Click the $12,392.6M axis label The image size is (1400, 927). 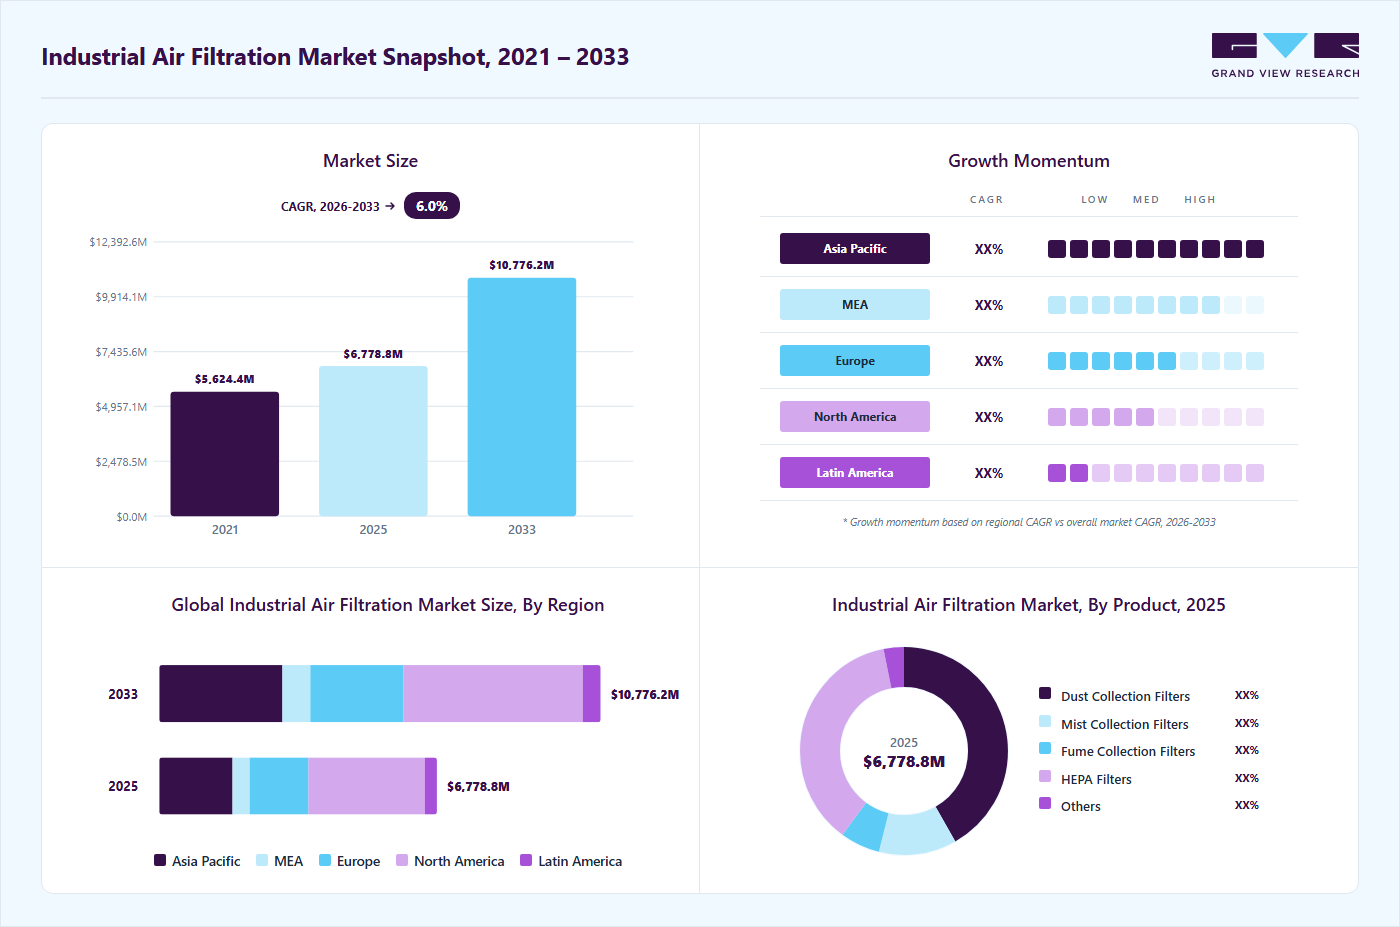coord(118,242)
